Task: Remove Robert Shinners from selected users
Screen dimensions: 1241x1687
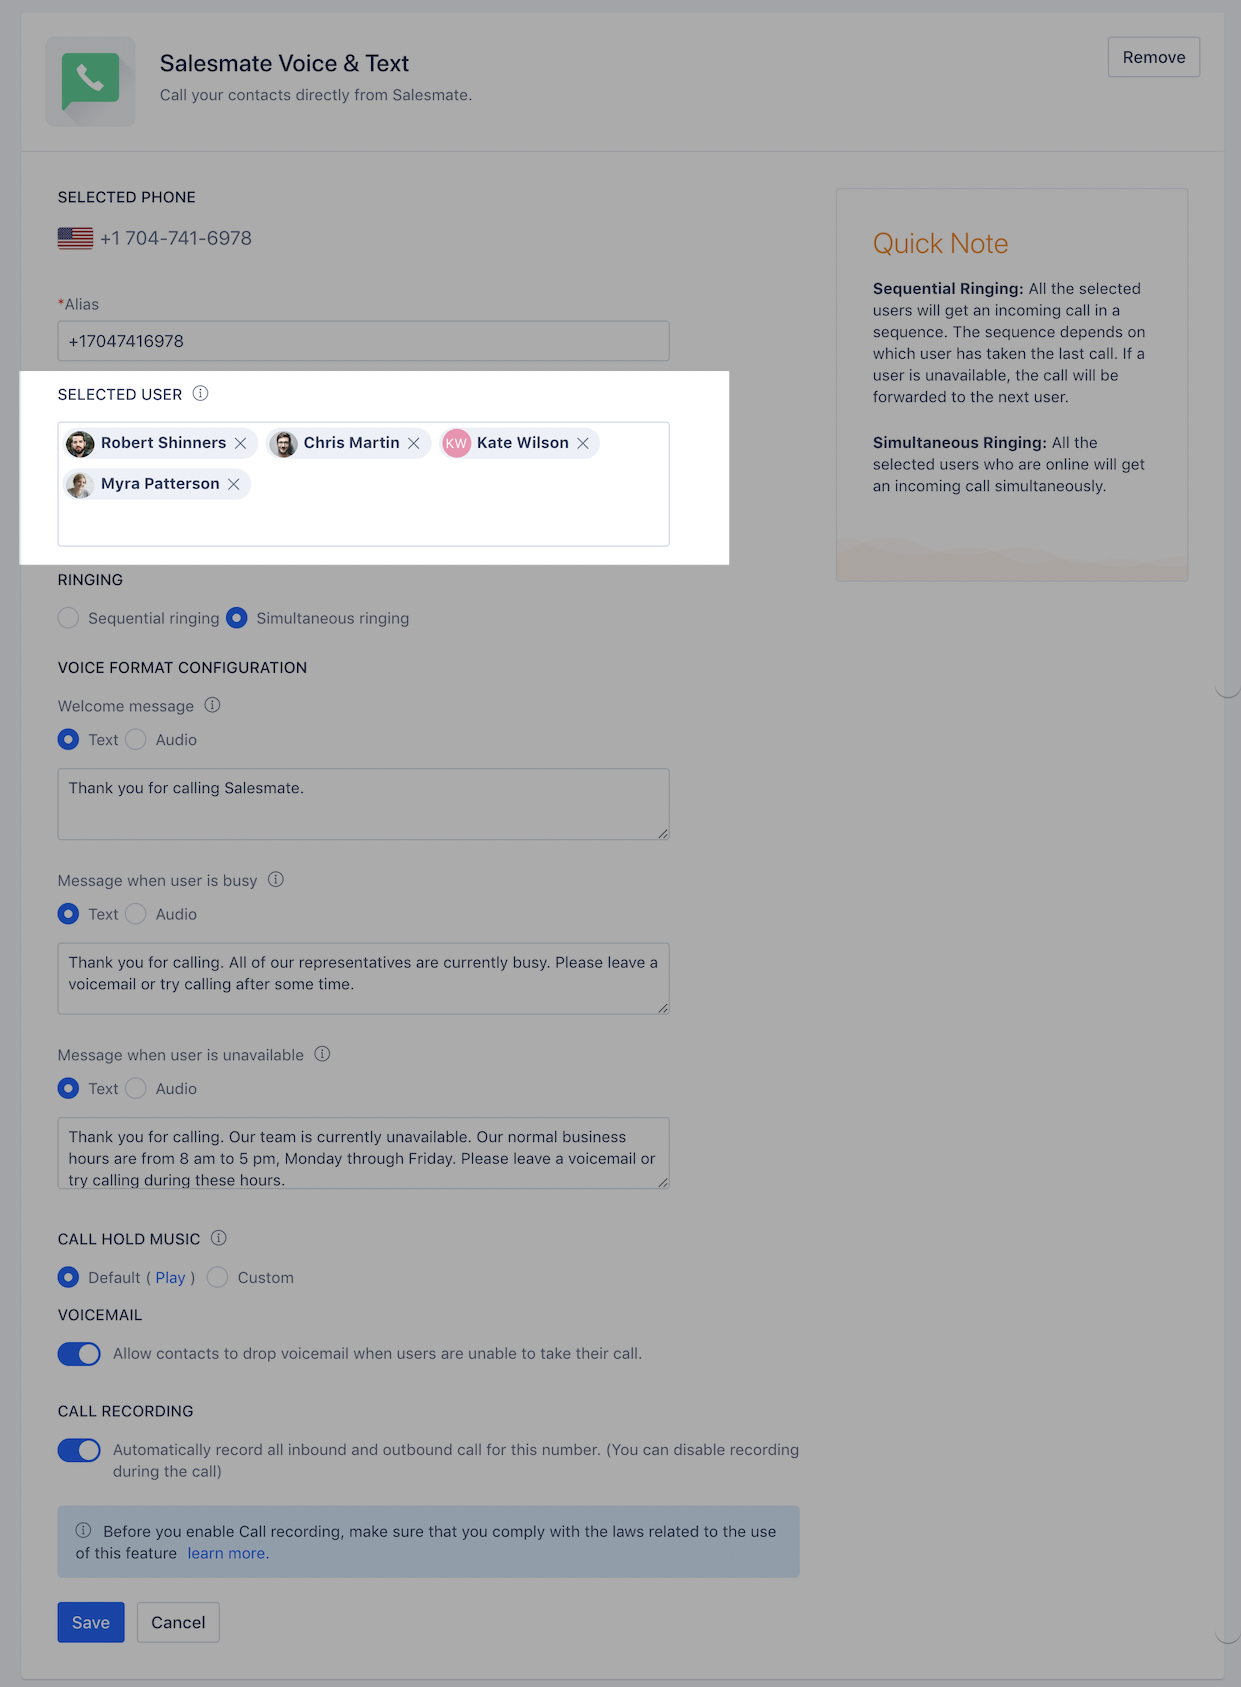Action: [241, 443]
